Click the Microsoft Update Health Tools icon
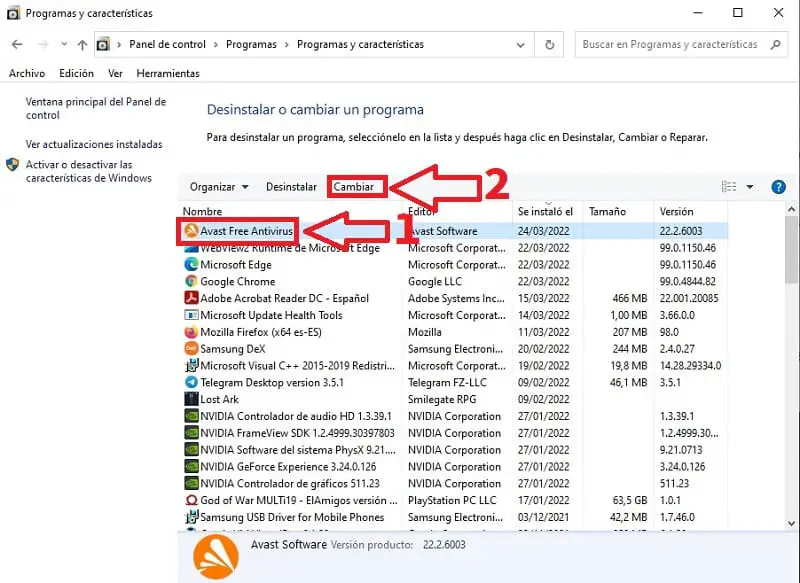 click(x=191, y=315)
